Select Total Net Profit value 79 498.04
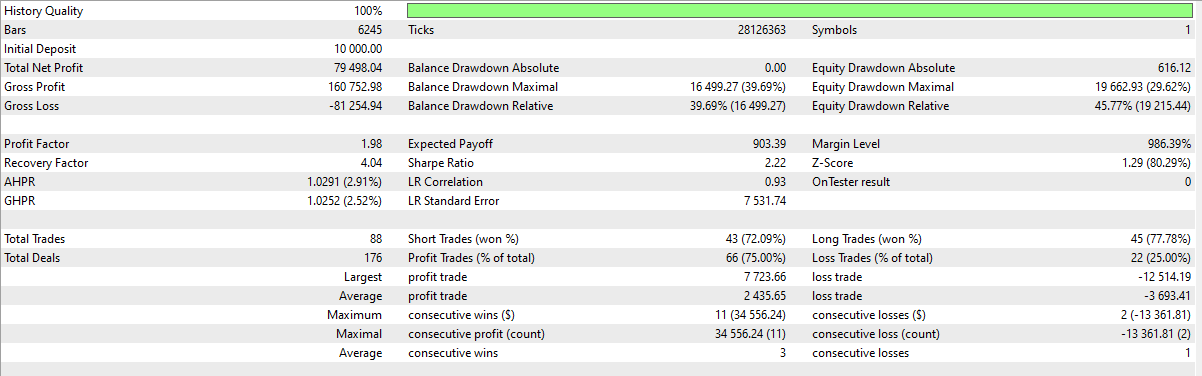1202x376 pixels. pyautogui.click(x=359, y=68)
